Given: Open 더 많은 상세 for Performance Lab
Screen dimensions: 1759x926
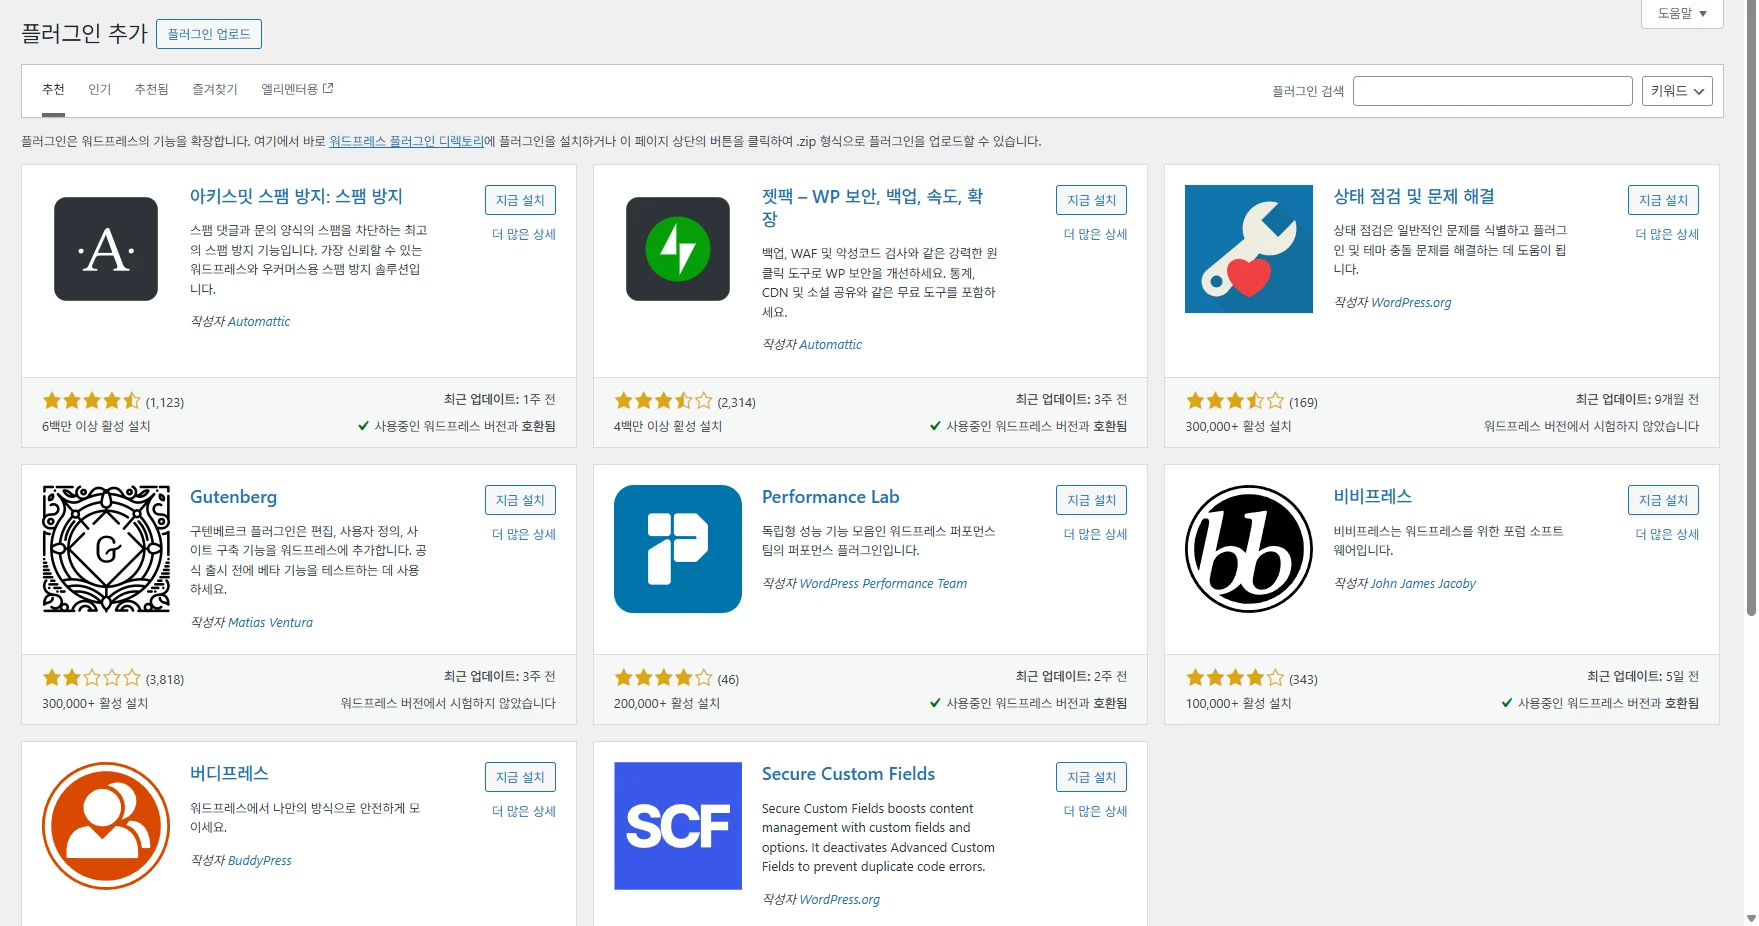Looking at the screenshot, I should click(1095, 534).
